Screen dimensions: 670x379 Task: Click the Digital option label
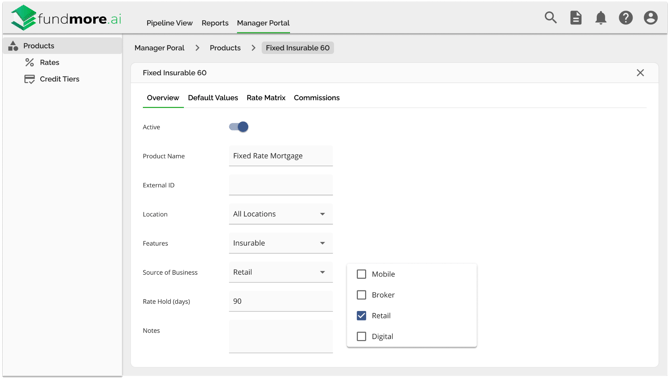(x=382, y=337)
